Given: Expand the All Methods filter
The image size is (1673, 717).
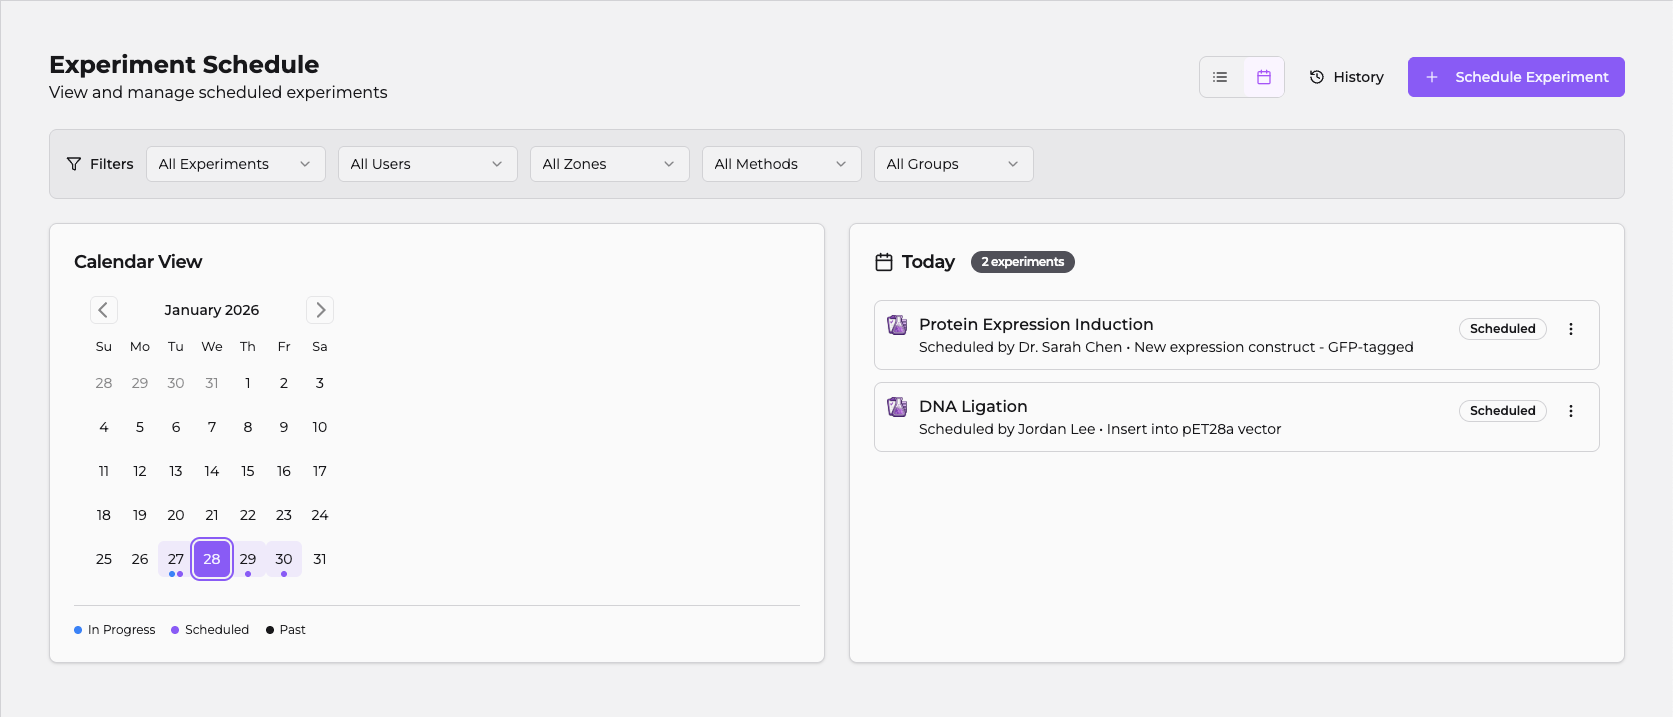Looking at the screenshot, I should [782, 164].
